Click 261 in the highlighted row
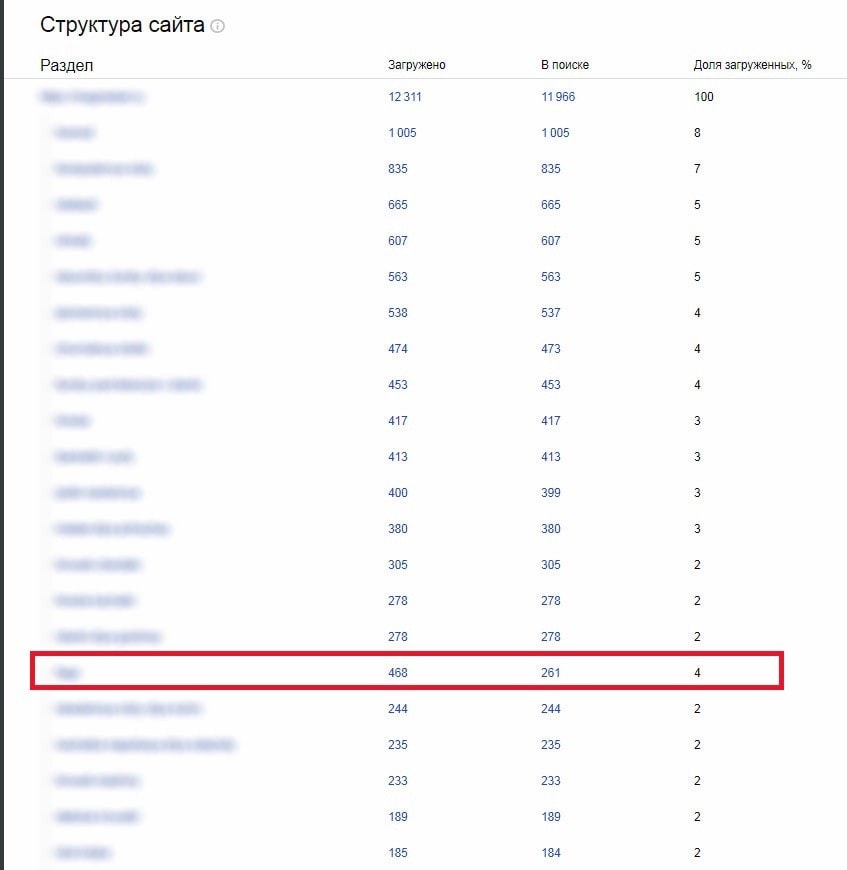Image resolution: width=847 pixels, height=870 pixels. [x=551, y=673]
